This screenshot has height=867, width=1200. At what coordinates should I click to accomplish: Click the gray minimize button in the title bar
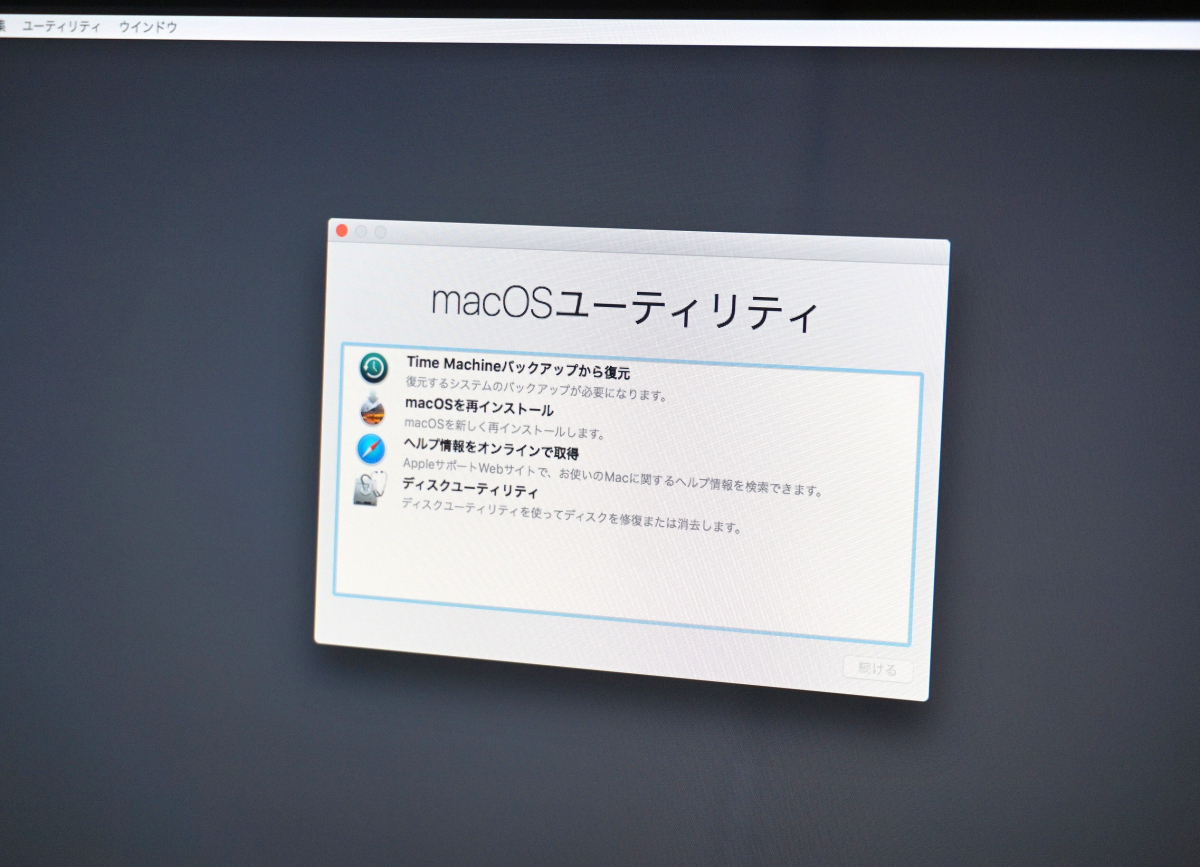pos(361,231)
